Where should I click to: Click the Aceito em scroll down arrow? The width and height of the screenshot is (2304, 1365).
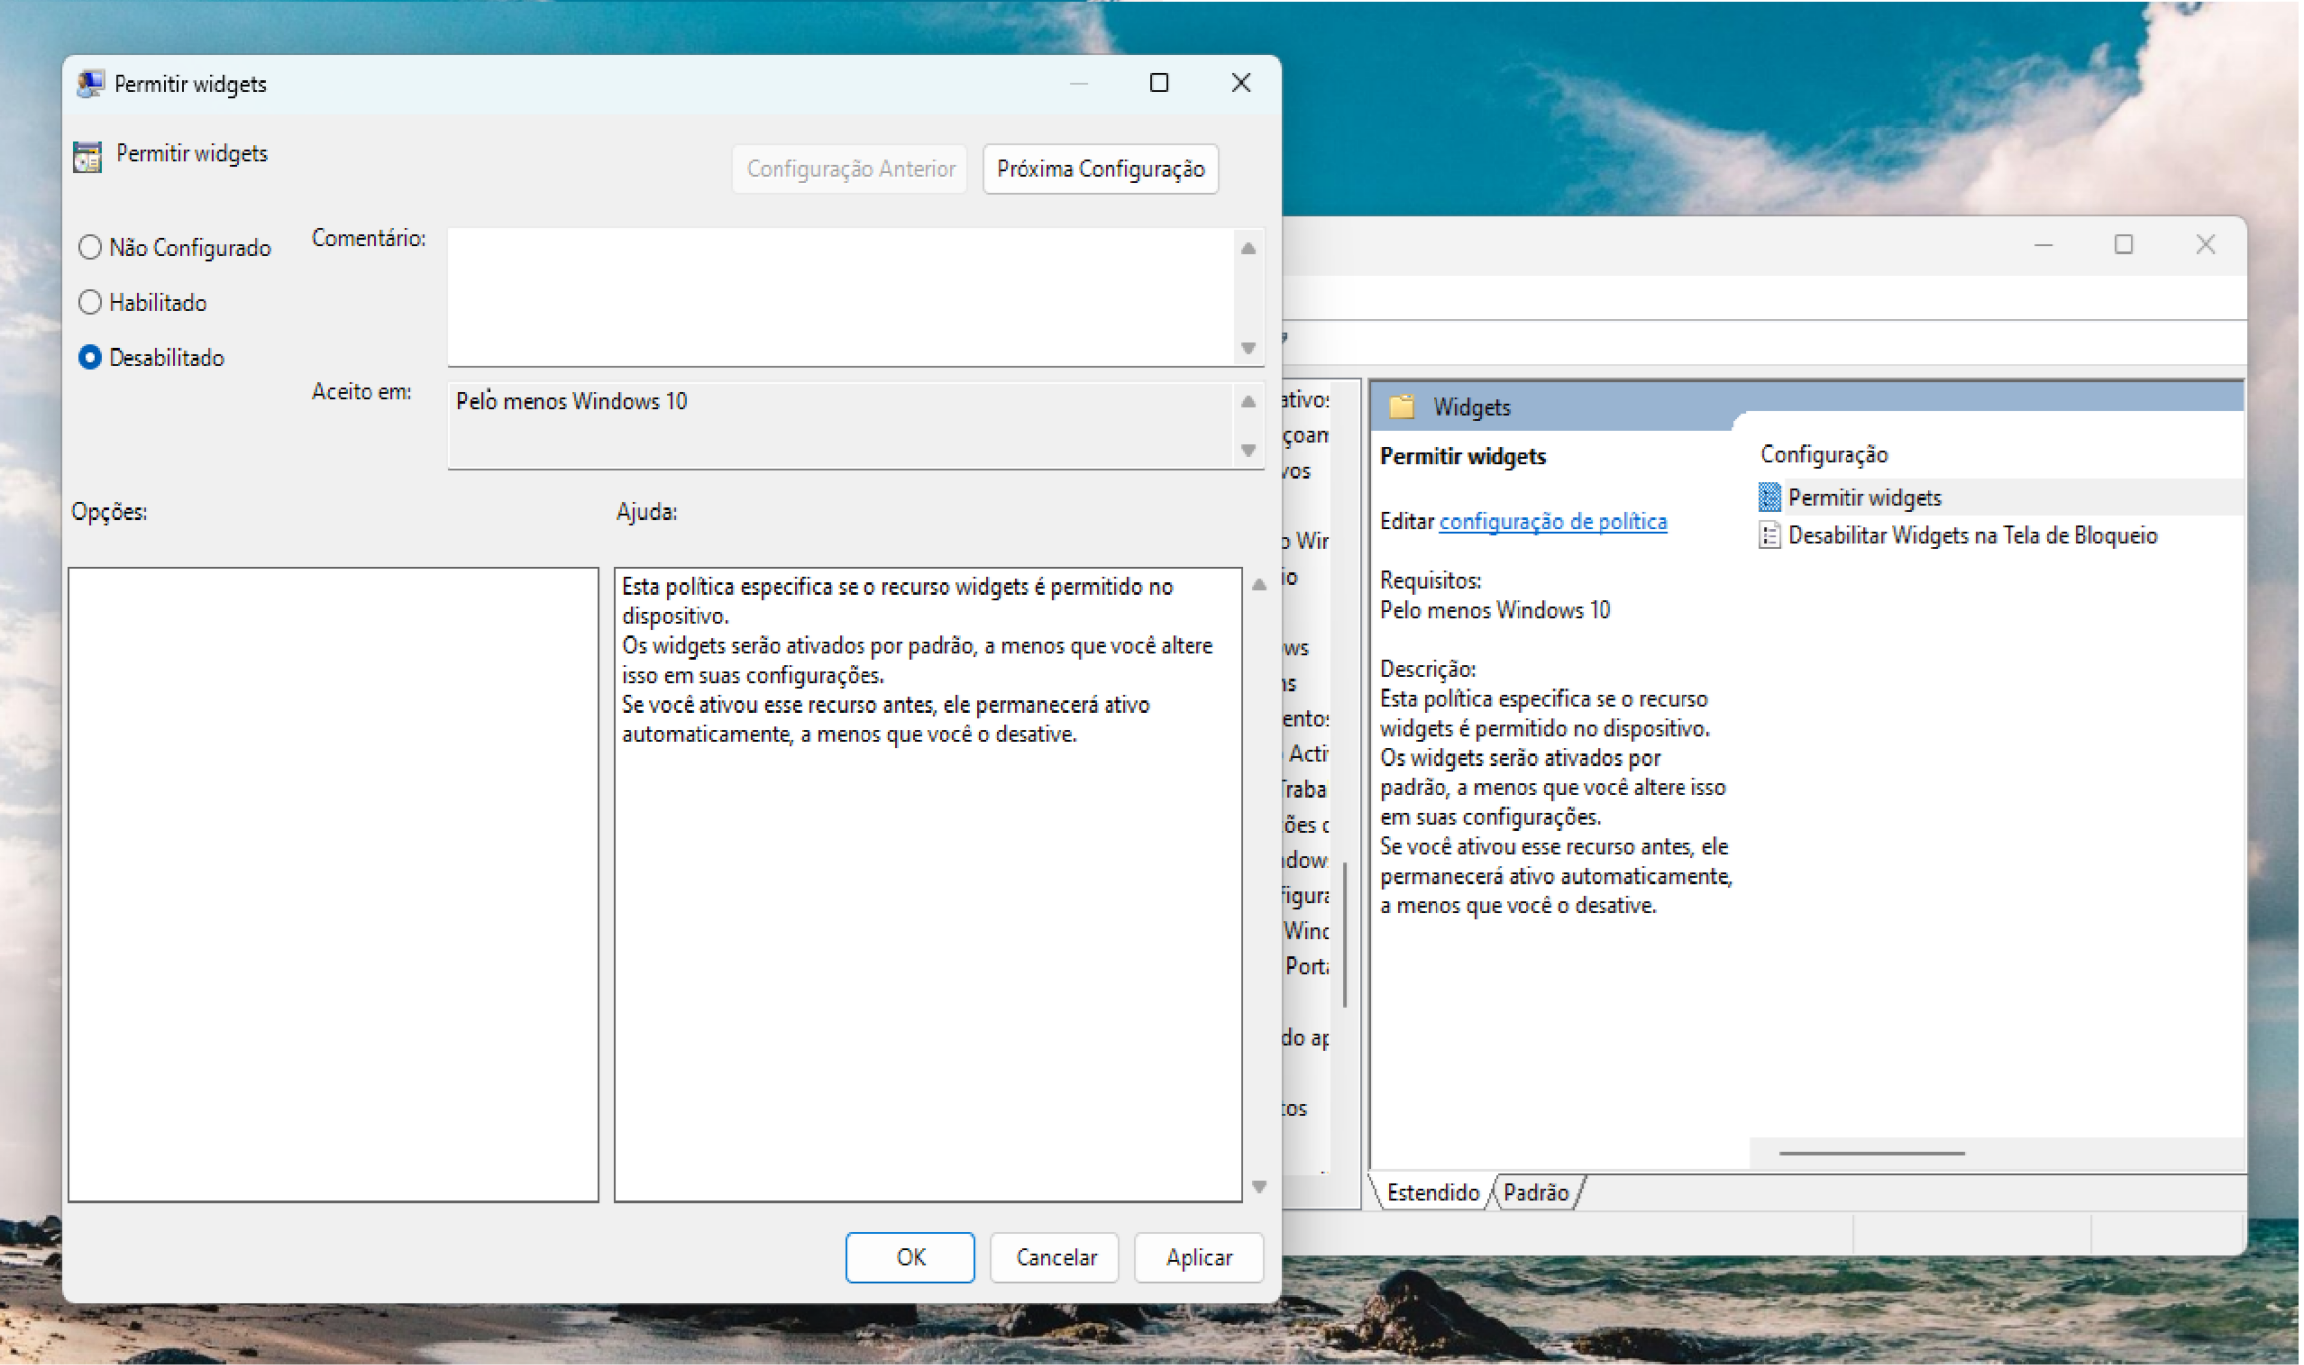tap(1248, 450)
